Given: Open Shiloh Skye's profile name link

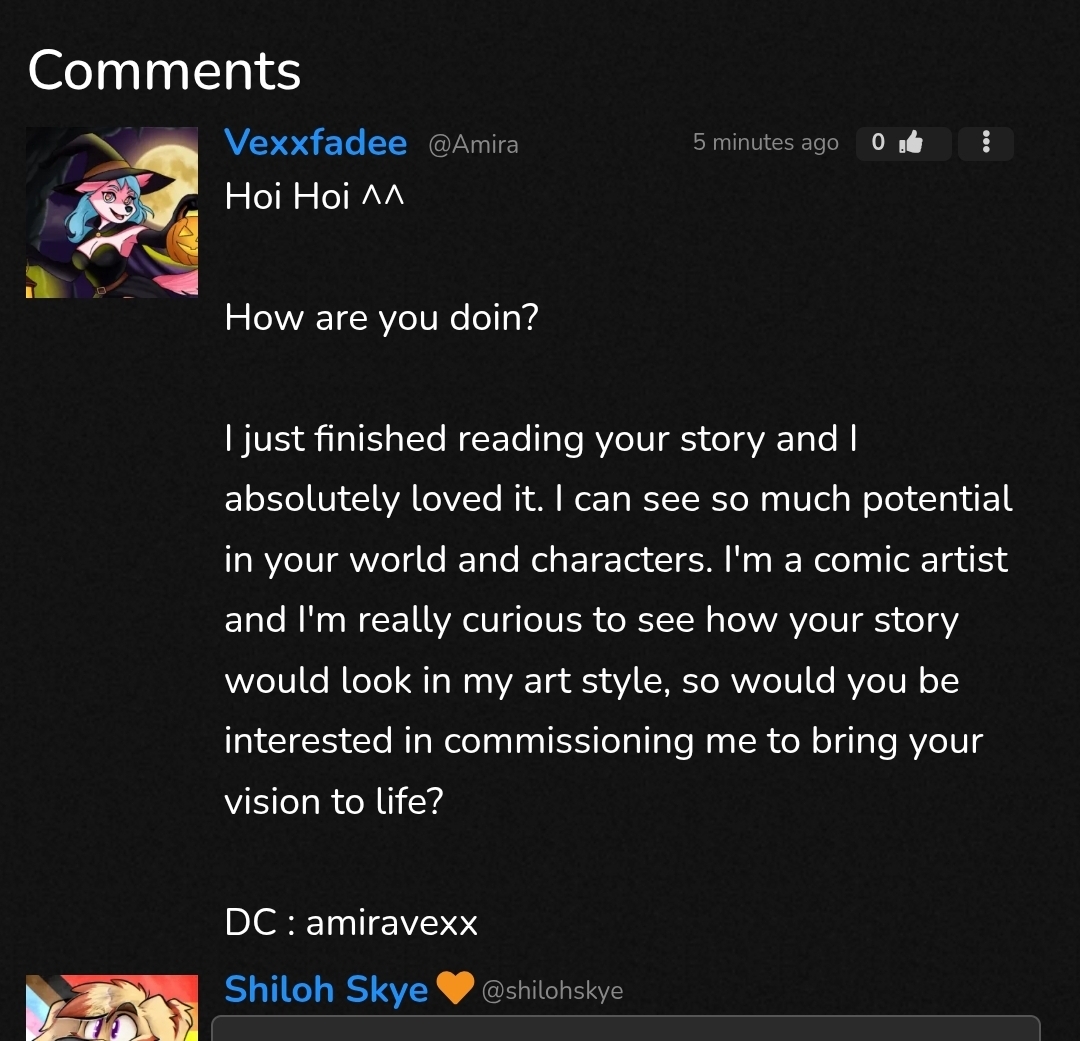Looking at the screenshot, I should point(326,990).
